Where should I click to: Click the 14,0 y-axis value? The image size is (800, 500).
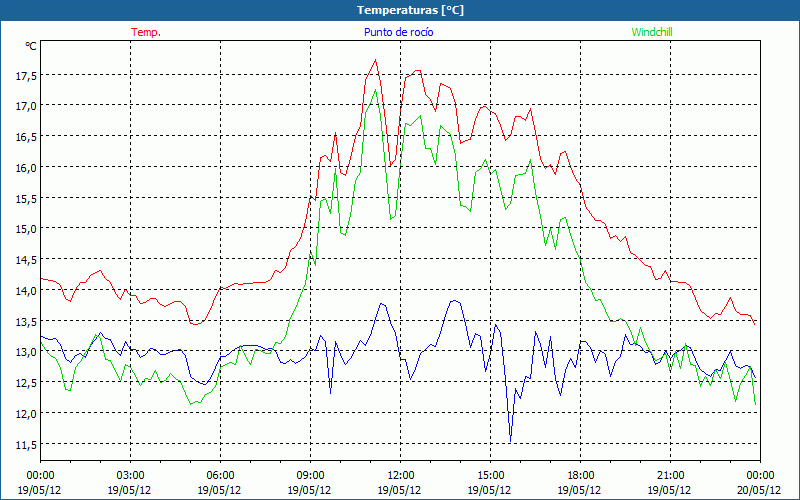click(26, 290)
